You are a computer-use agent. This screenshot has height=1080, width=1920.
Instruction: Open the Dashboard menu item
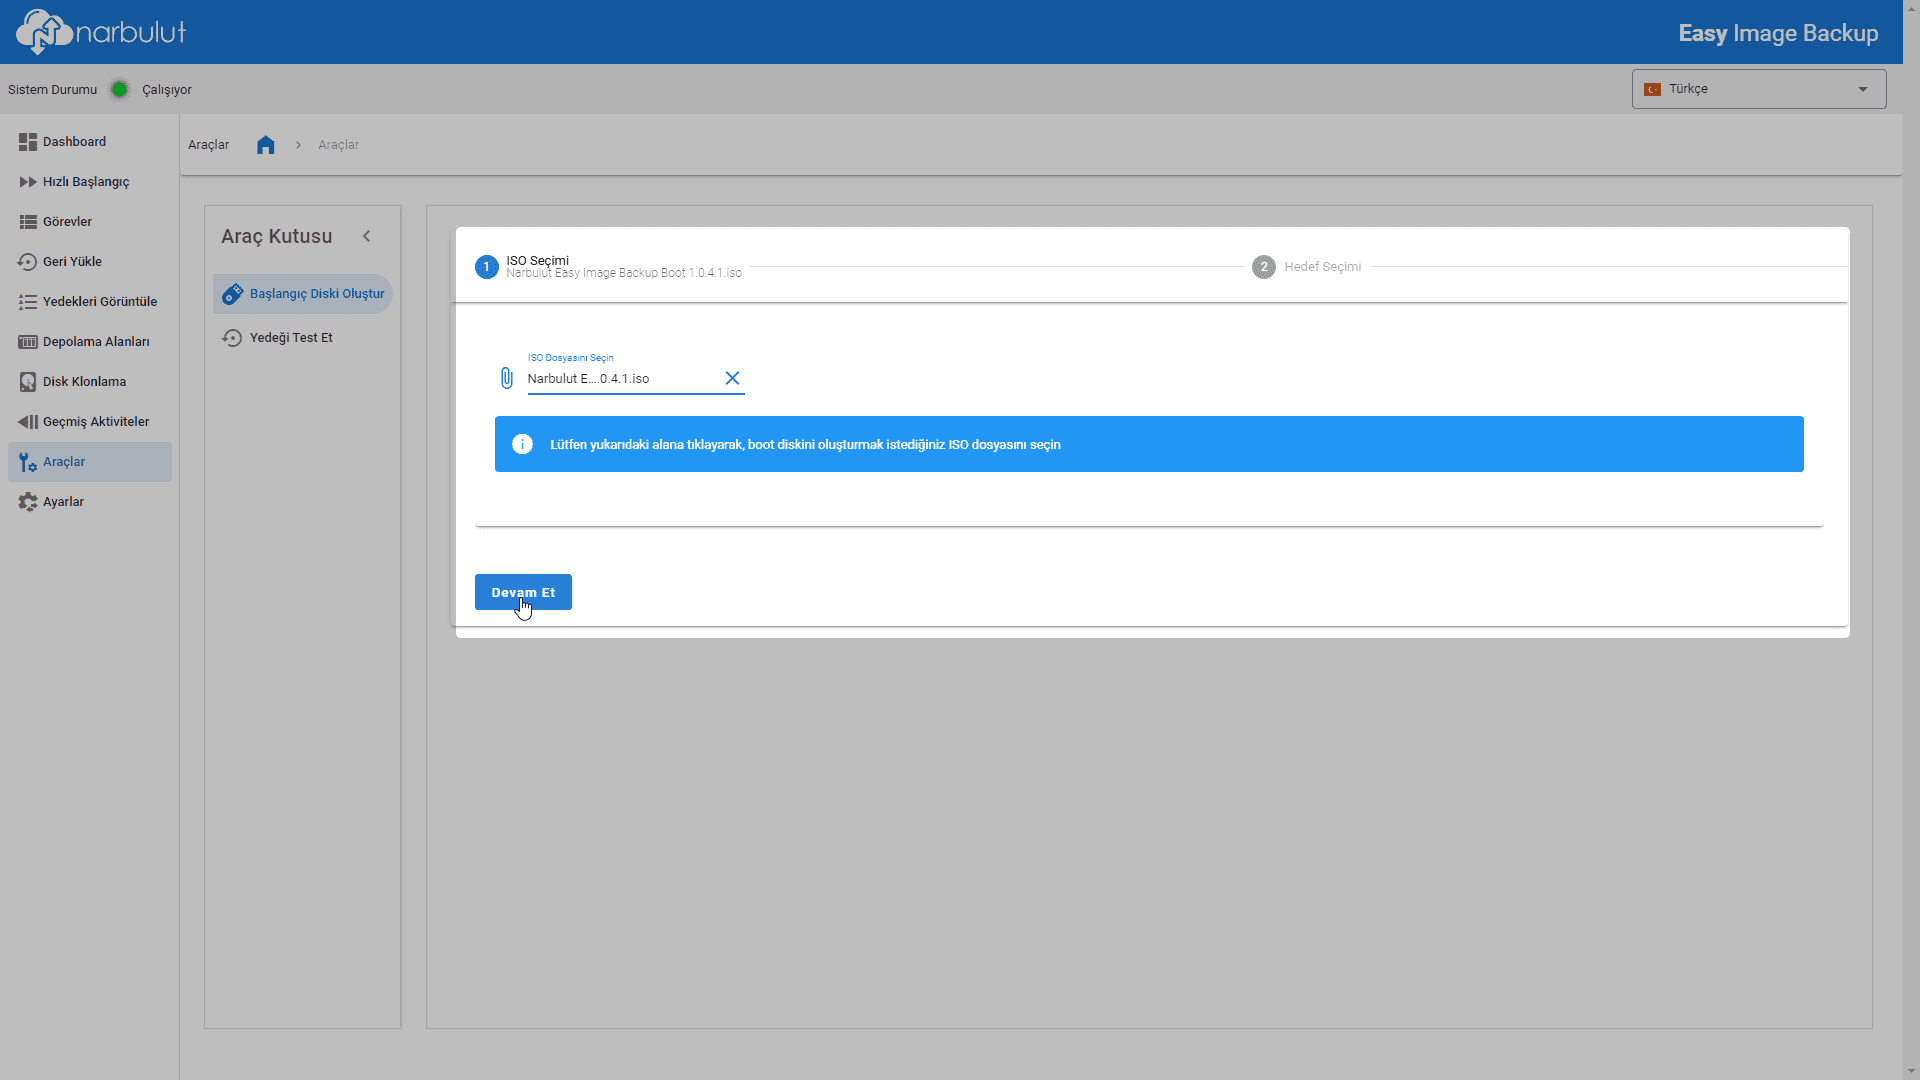pos(90,142)
